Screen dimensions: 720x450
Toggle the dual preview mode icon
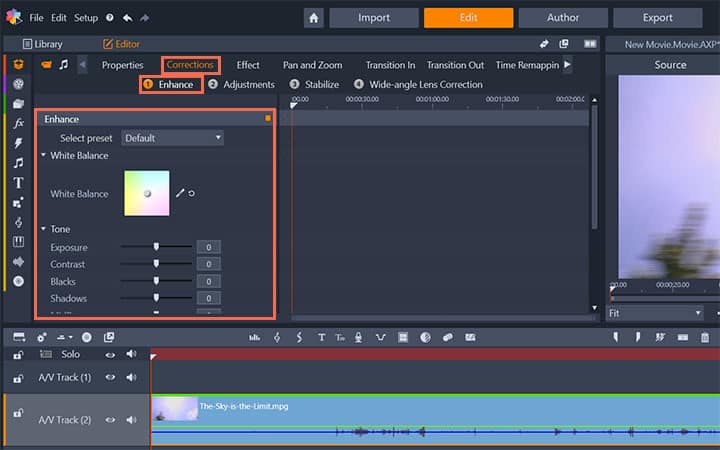coord(590,44)
